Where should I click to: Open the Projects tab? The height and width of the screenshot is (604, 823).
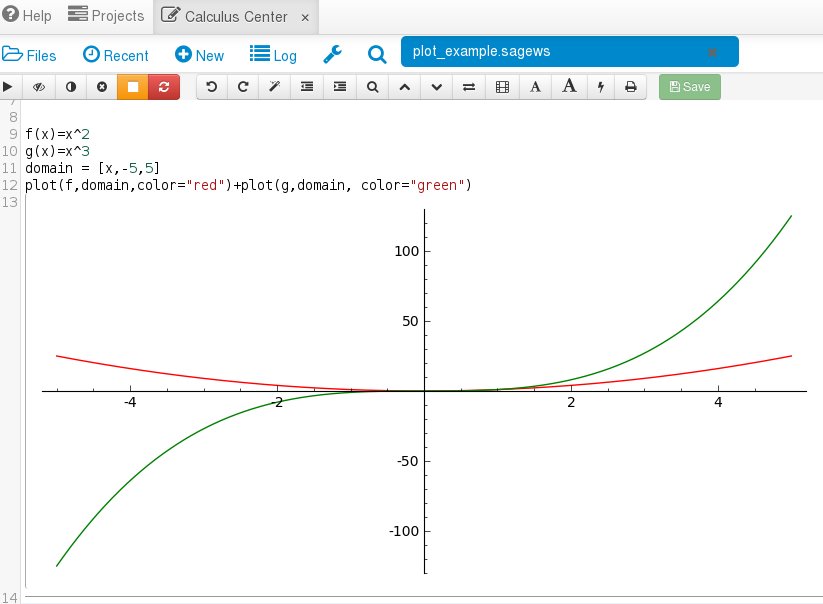coord(106,16)
